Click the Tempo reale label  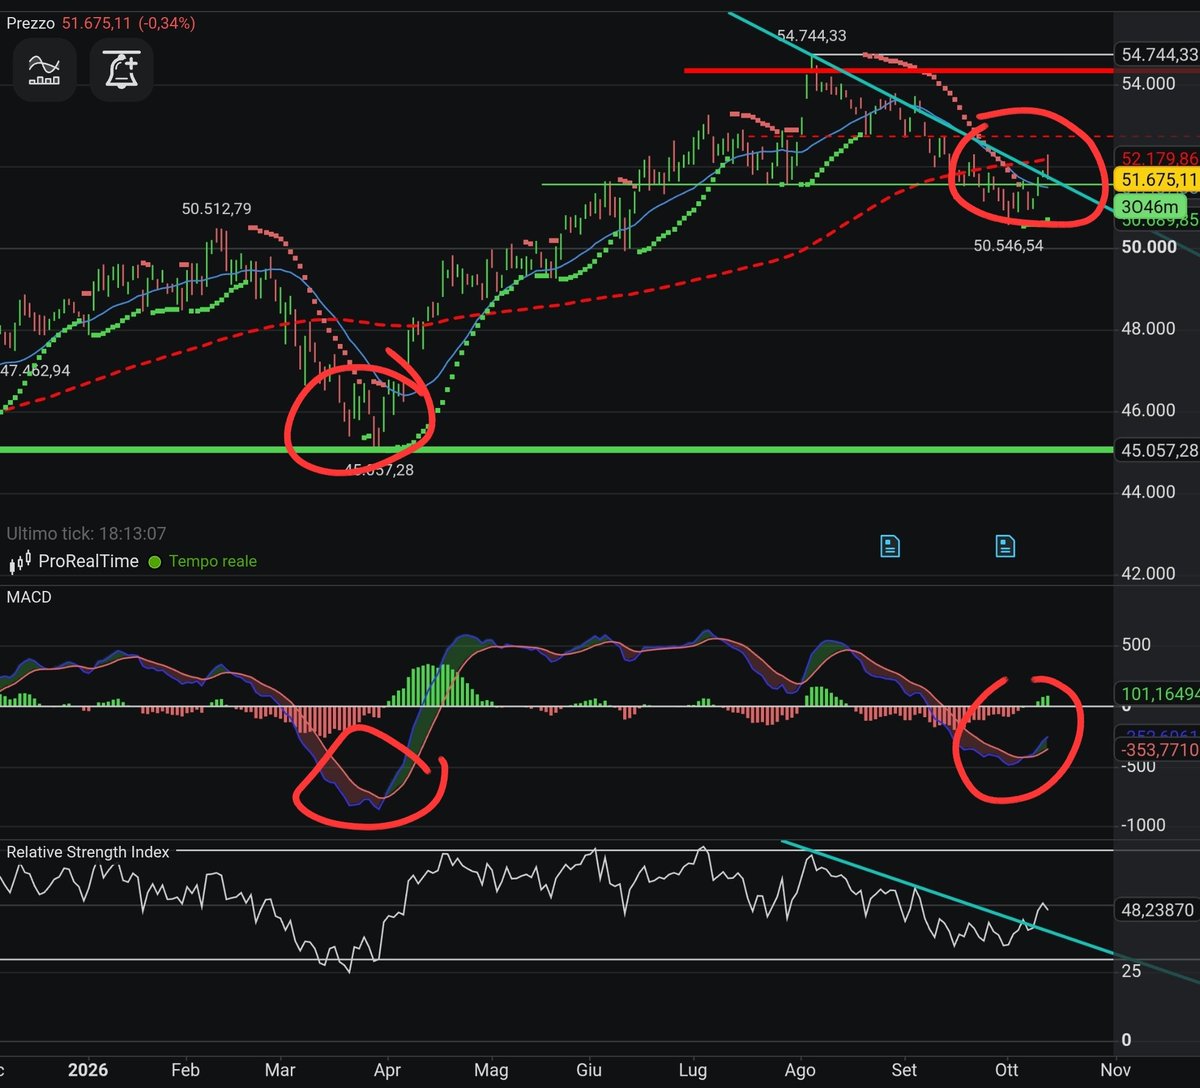click(212, 561)
